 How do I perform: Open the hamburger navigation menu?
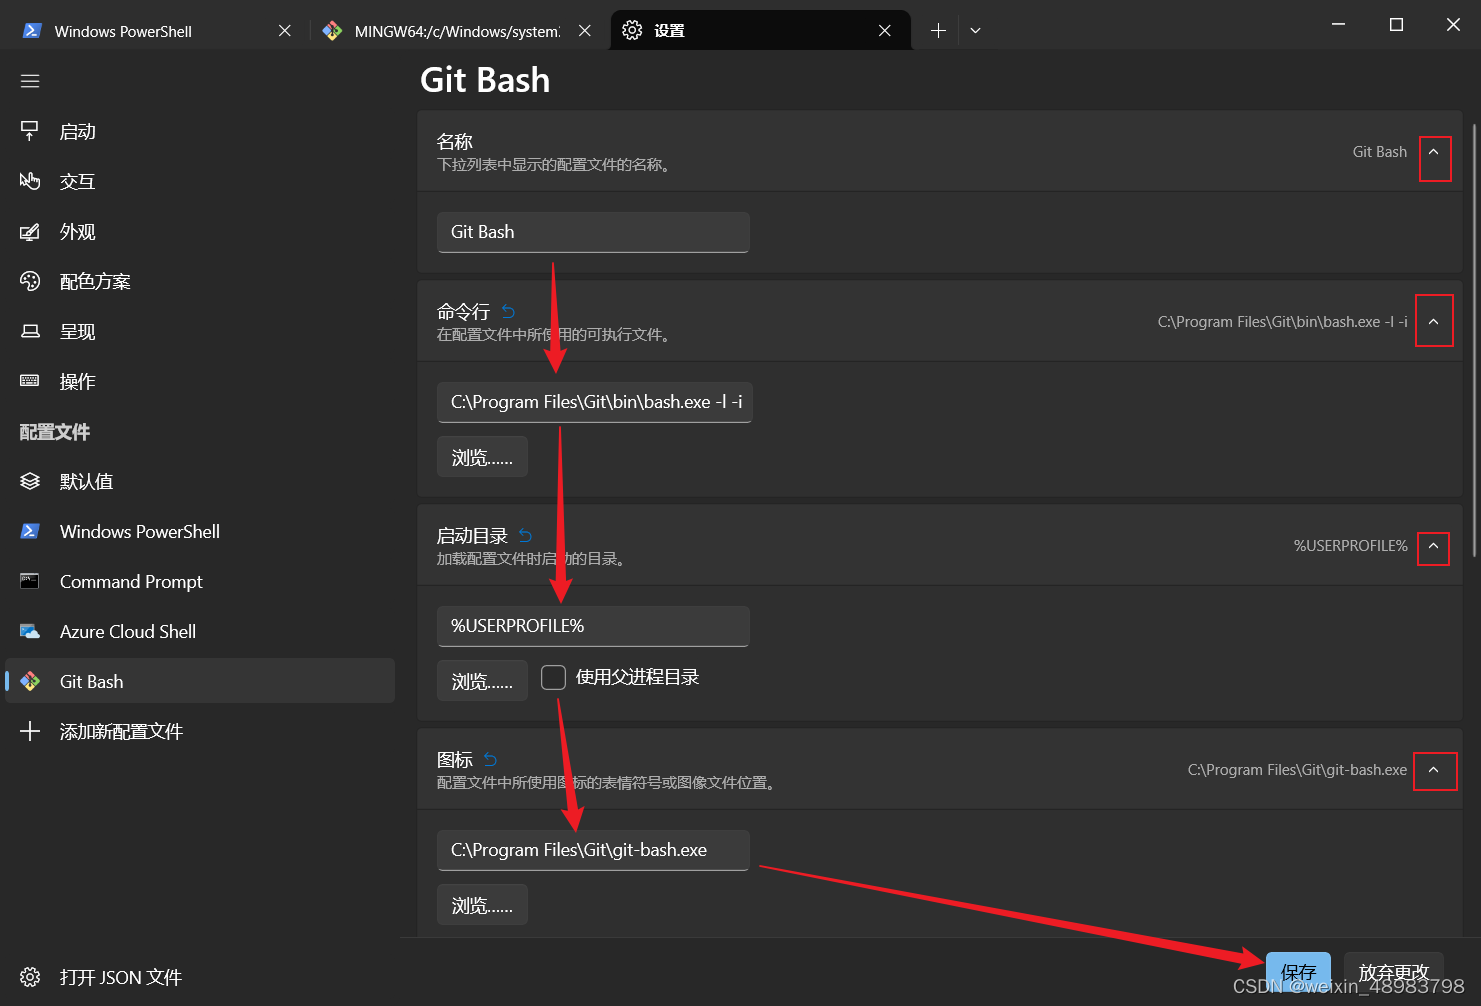(x=30, y=81)
